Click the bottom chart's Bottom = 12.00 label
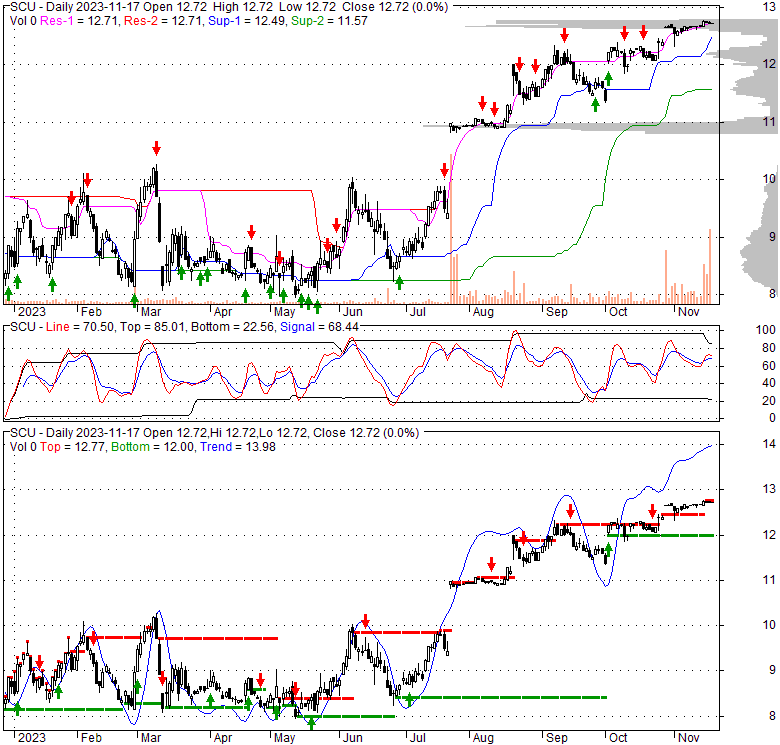This screenshot has width=780, height=745. coord(153,447)
